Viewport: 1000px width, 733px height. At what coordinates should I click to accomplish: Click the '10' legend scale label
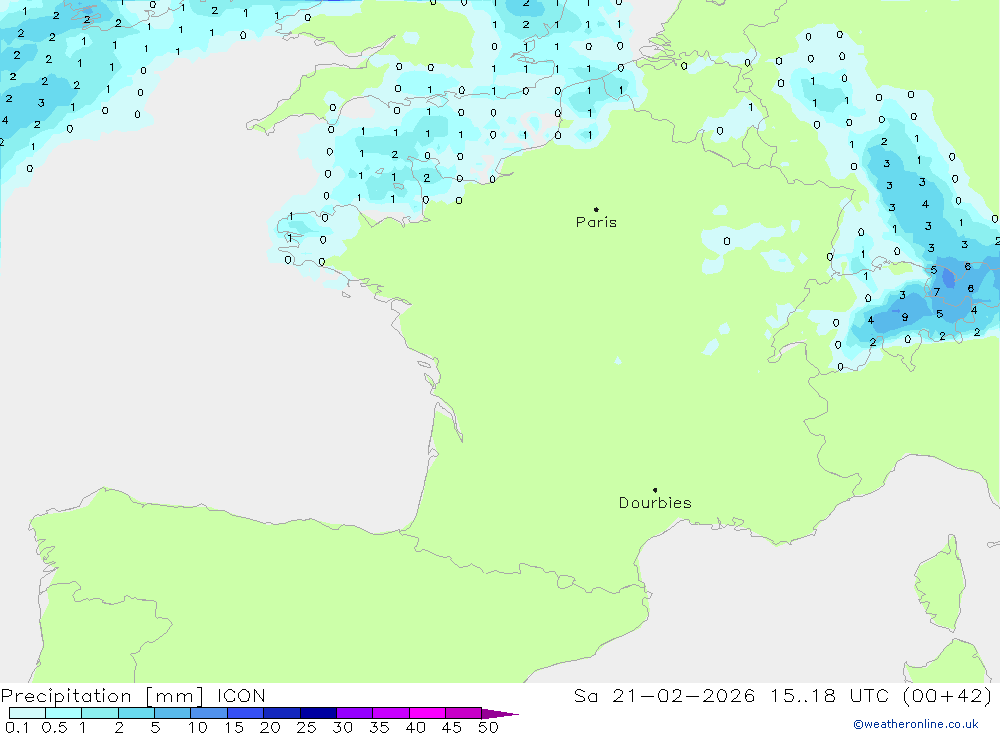198,727
